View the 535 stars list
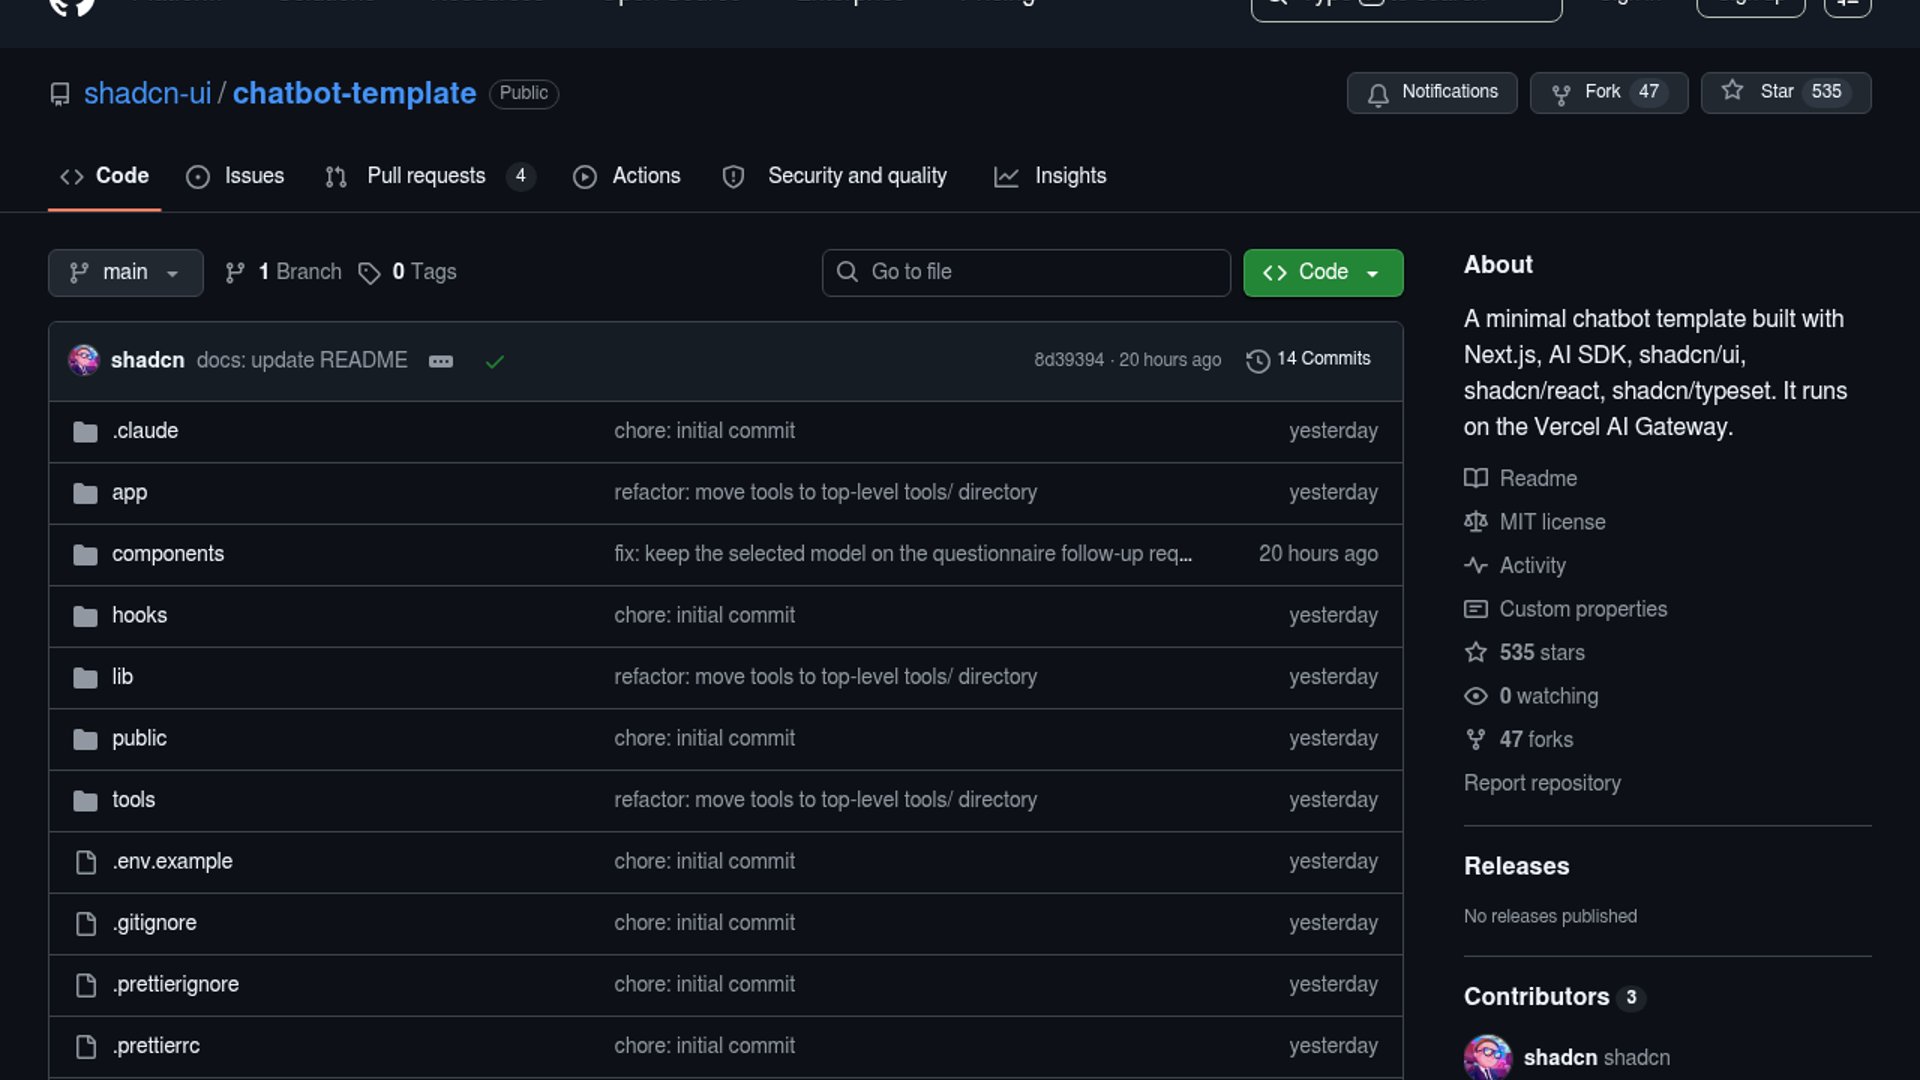Image resolution: width=1920 pixels, height=1080 pixels. 1524,653
